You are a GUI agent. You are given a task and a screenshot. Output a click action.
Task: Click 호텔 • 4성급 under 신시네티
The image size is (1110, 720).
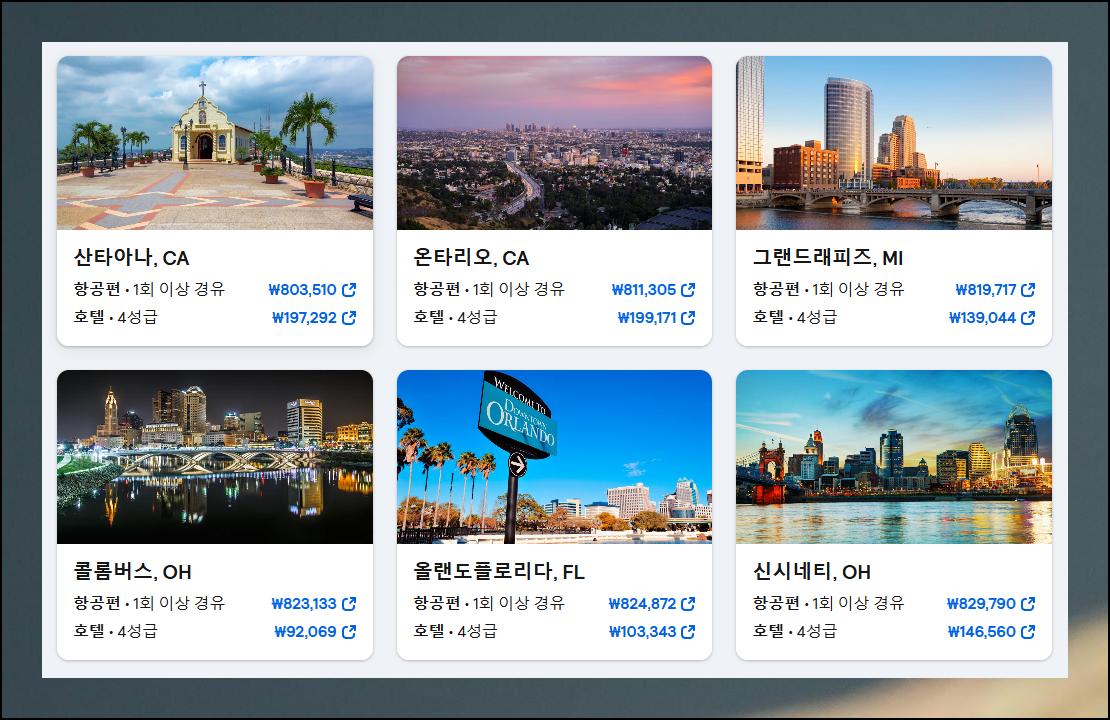[794, 631]
